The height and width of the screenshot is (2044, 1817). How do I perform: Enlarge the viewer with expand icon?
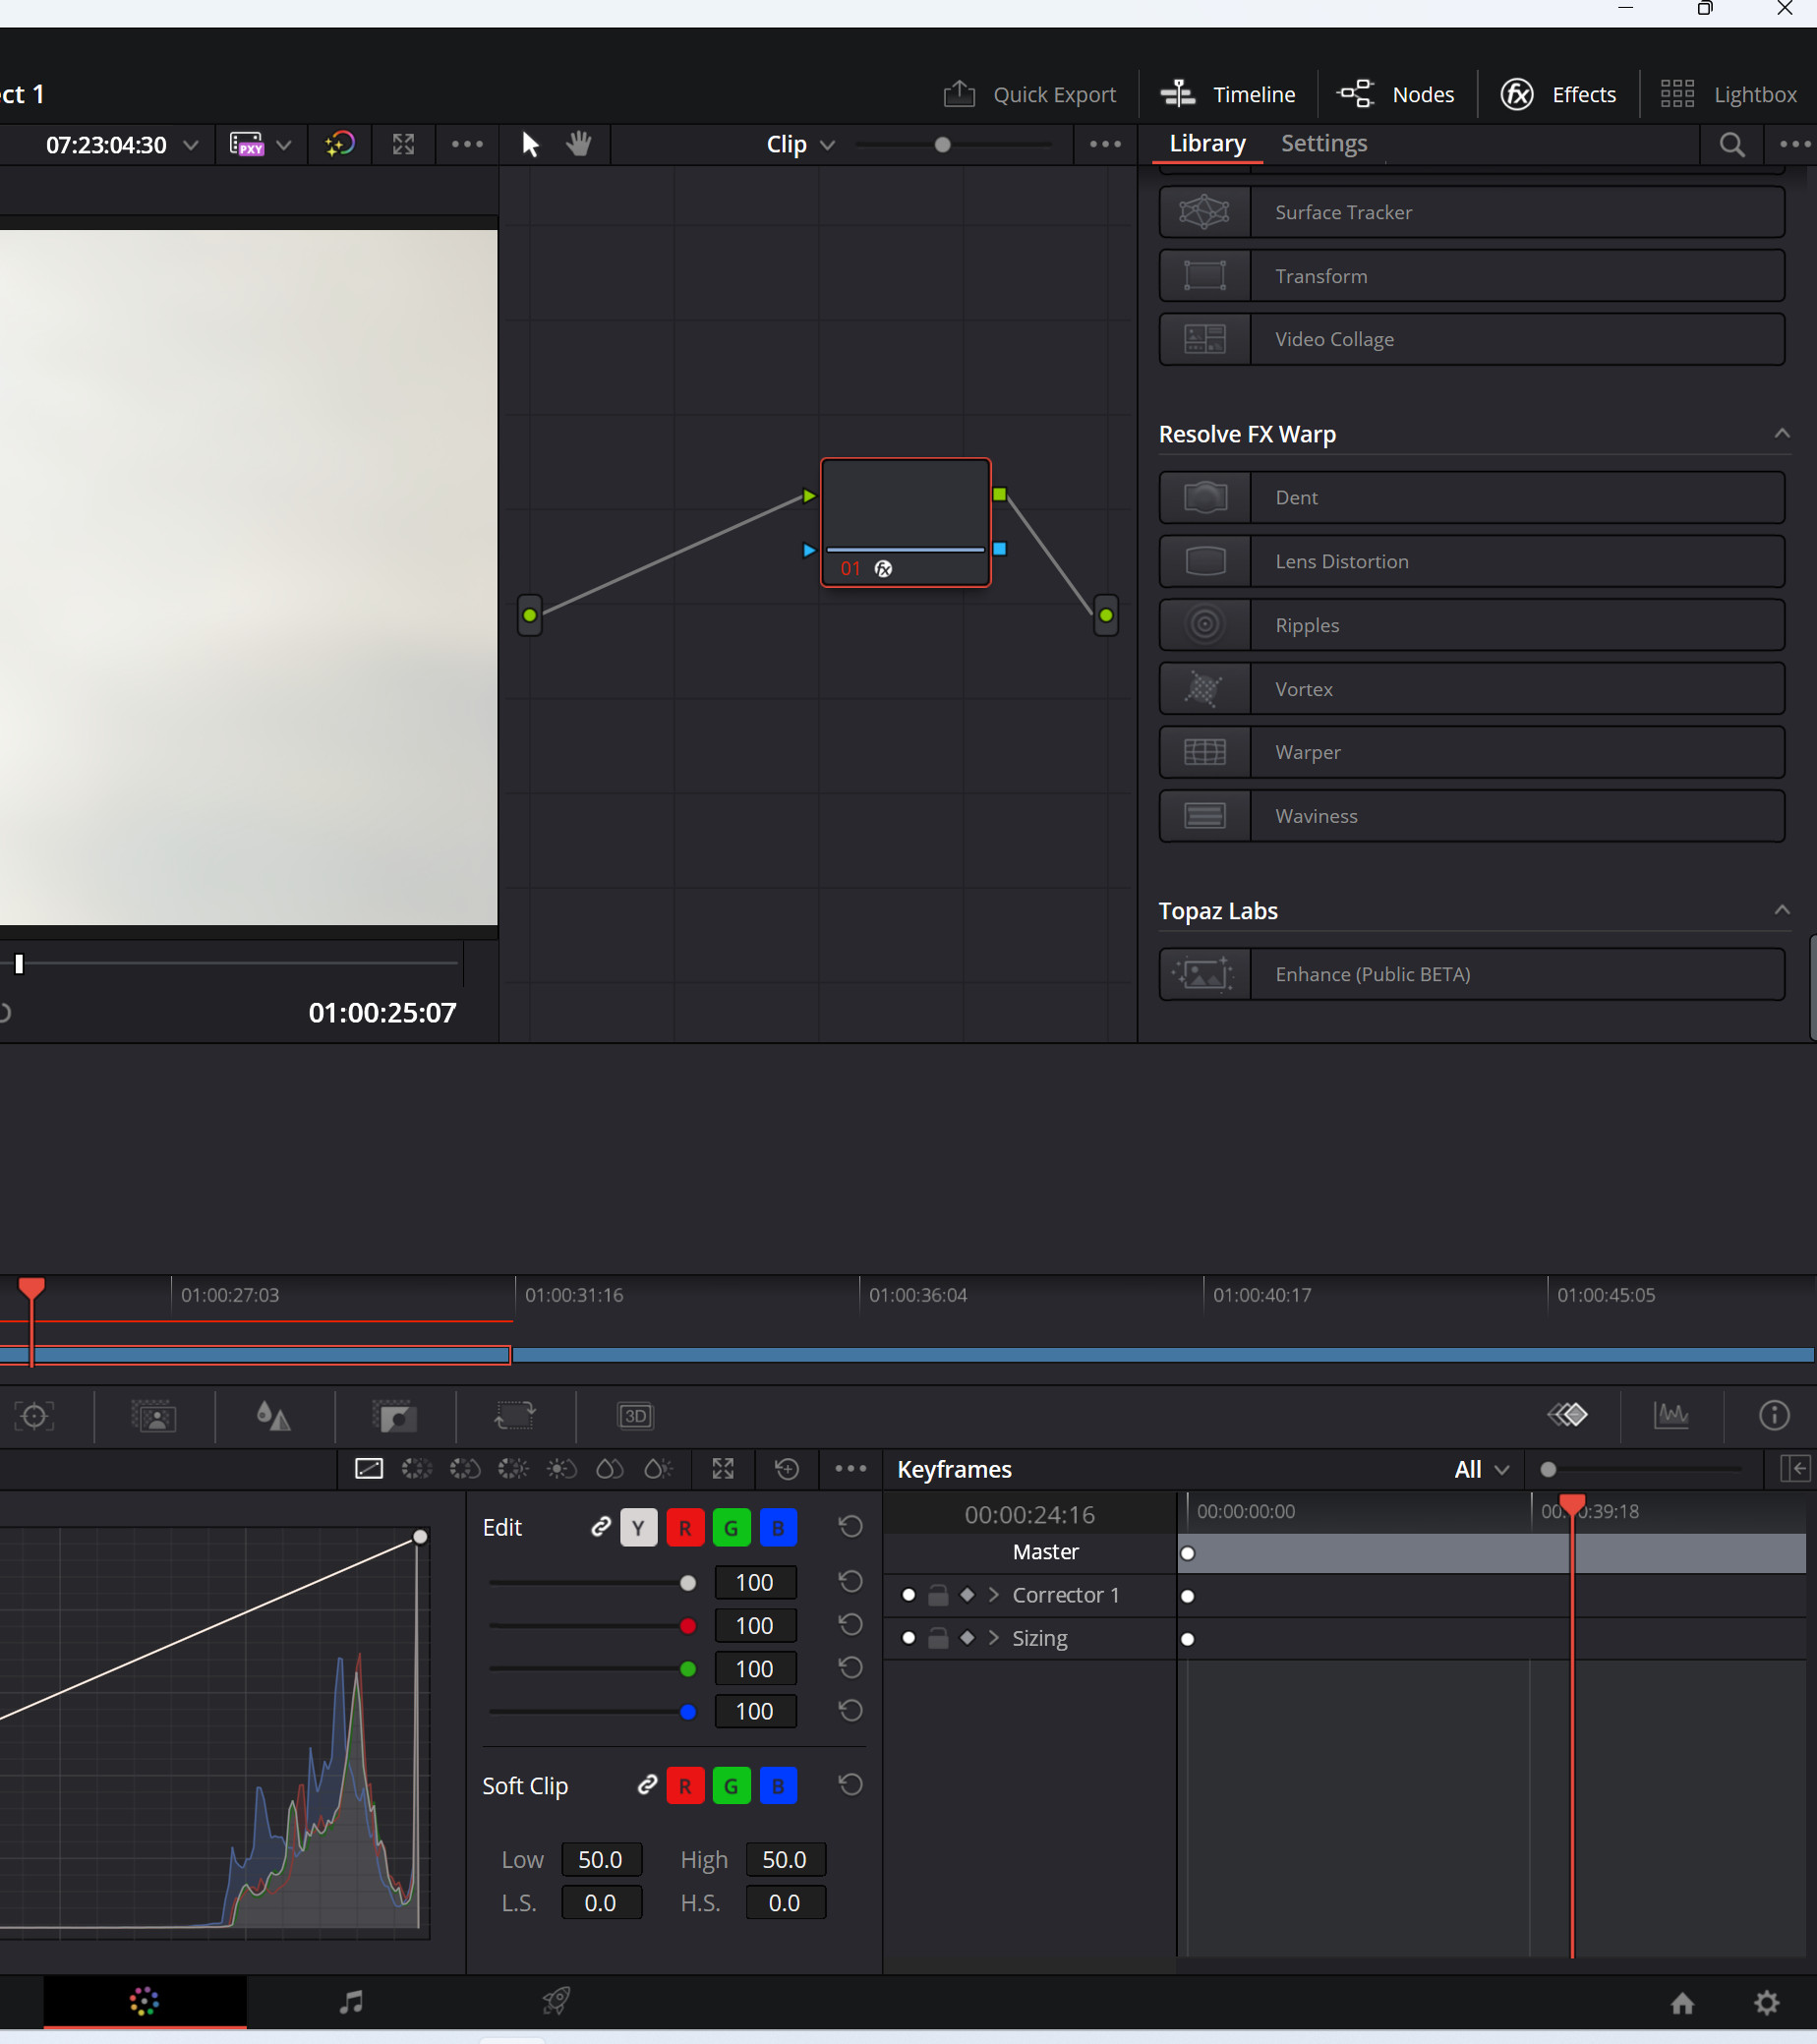pyautogui.click(x=403, y=145)
